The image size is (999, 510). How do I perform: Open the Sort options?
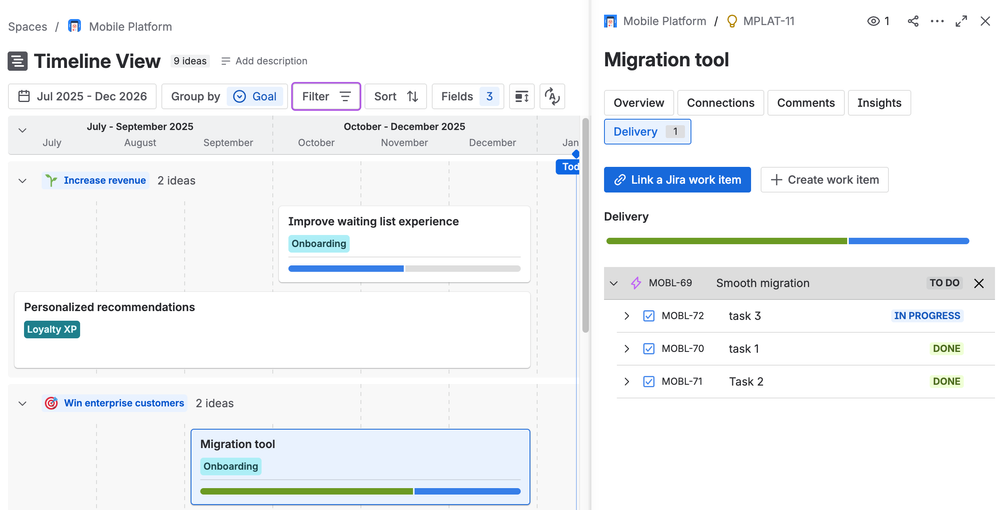point(396,96)
